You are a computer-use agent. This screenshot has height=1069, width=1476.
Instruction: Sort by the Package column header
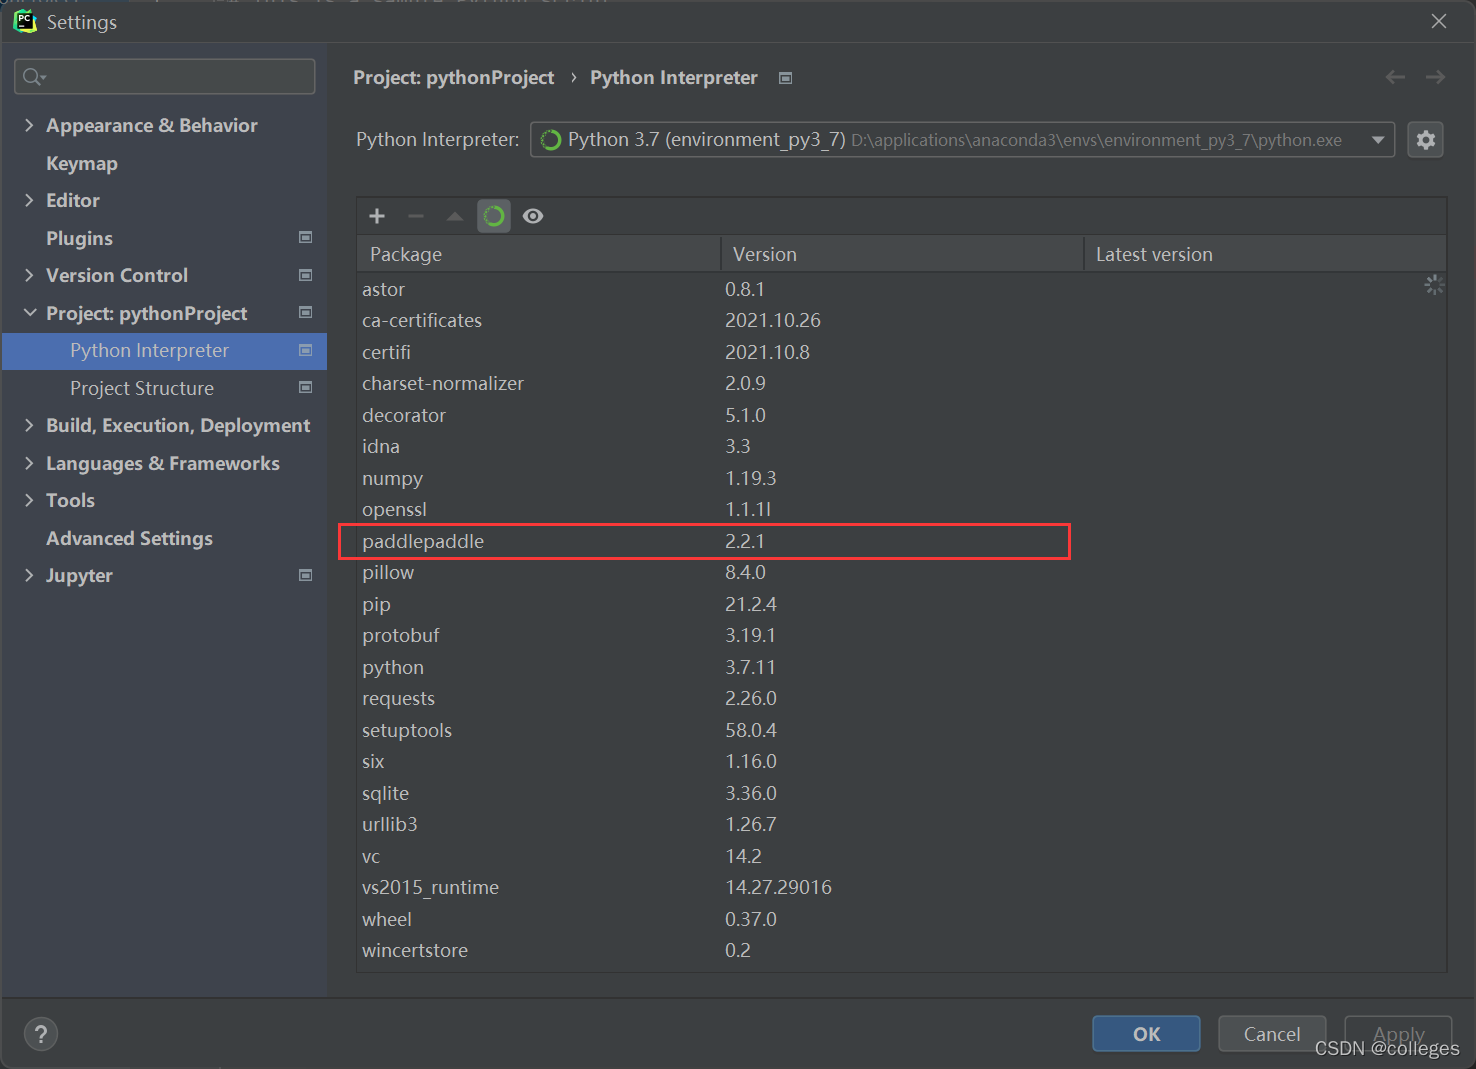point(539,254)
